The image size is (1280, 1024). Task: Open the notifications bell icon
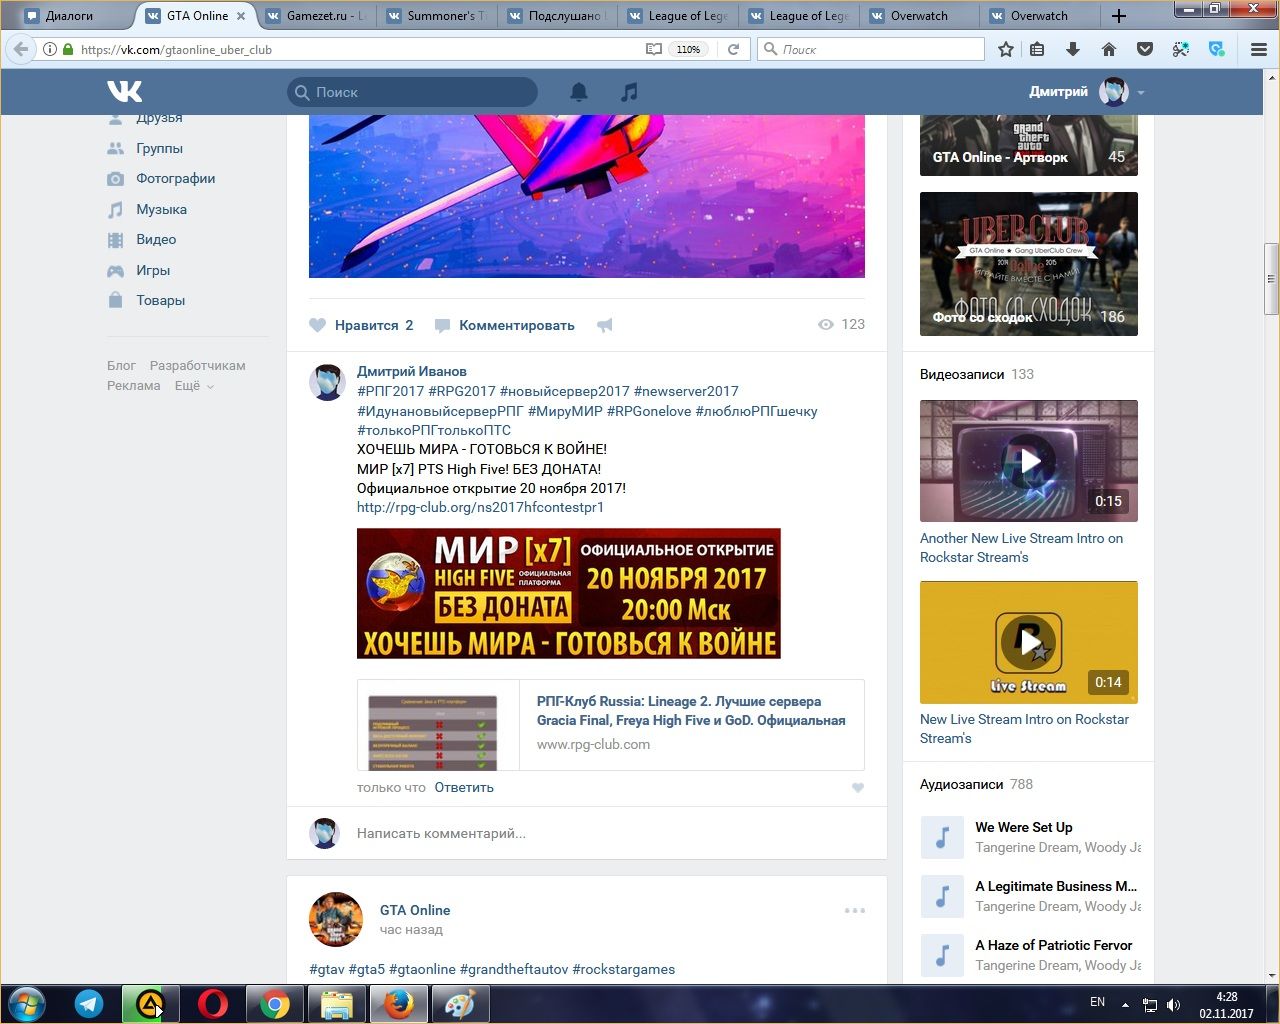pyautogui.click(x=579, y=92)
